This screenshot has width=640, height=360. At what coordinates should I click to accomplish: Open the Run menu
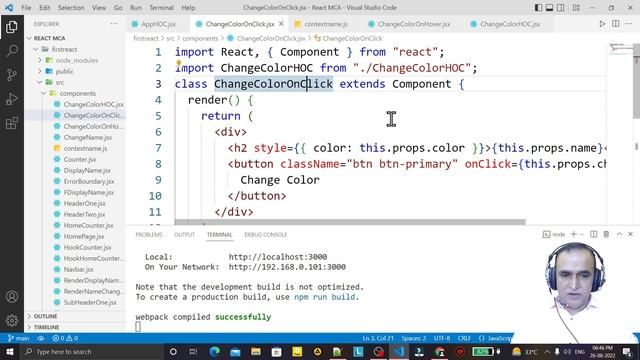[x=136, y=8]
